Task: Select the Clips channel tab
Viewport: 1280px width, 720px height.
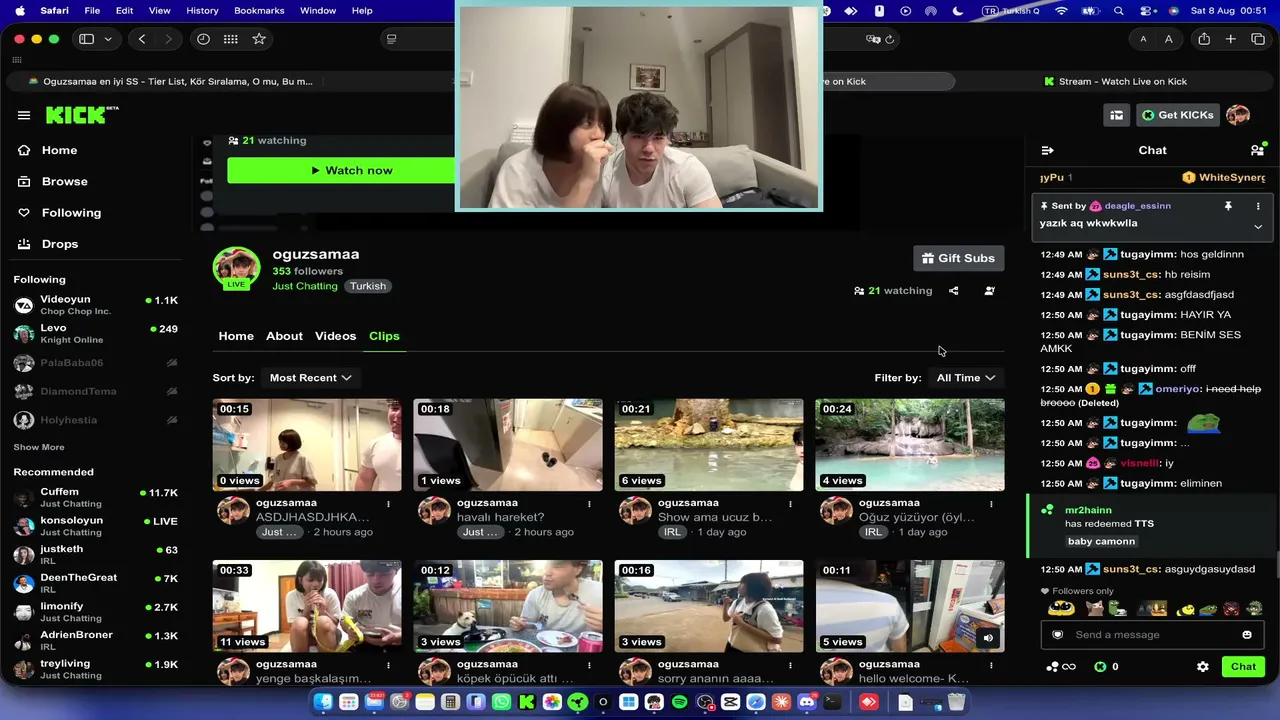Action: [x=384, y=336]
